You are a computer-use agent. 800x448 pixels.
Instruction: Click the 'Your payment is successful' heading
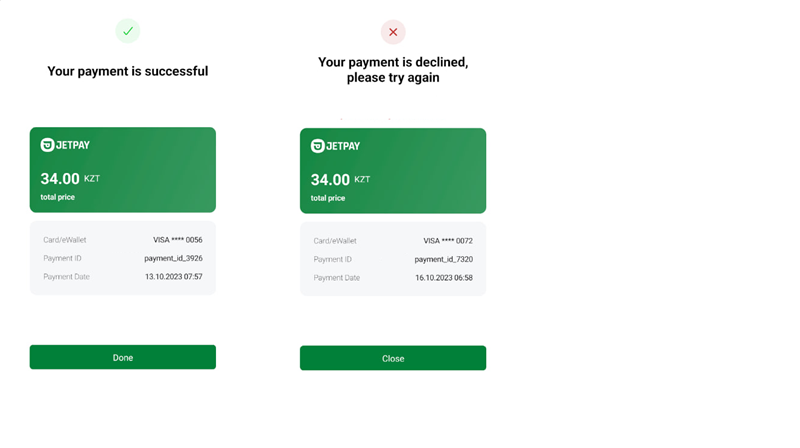pyautogui.click(x=128, y=71)
